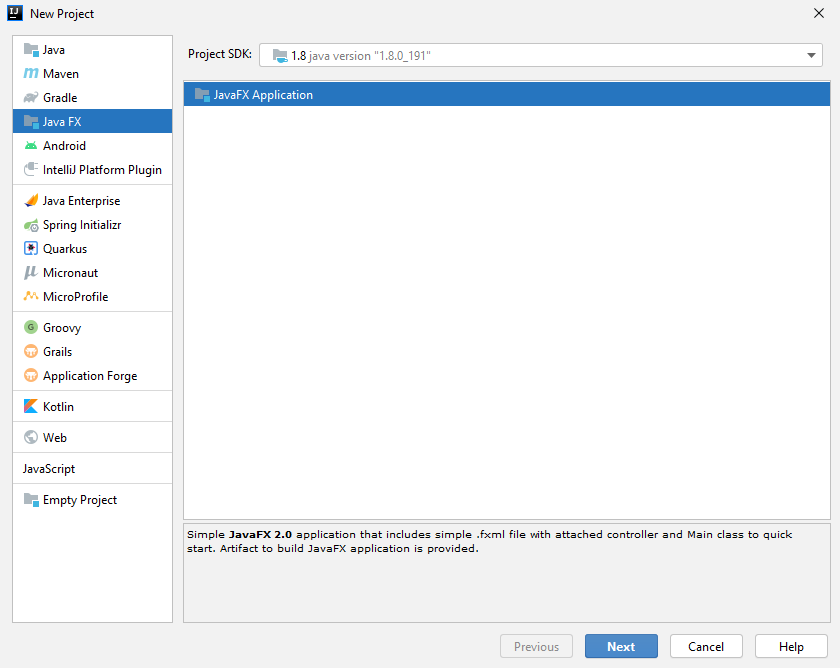Screen dimensions: 840x668
Task: Select the Spring Initializr icon
Action: point(31,225)
